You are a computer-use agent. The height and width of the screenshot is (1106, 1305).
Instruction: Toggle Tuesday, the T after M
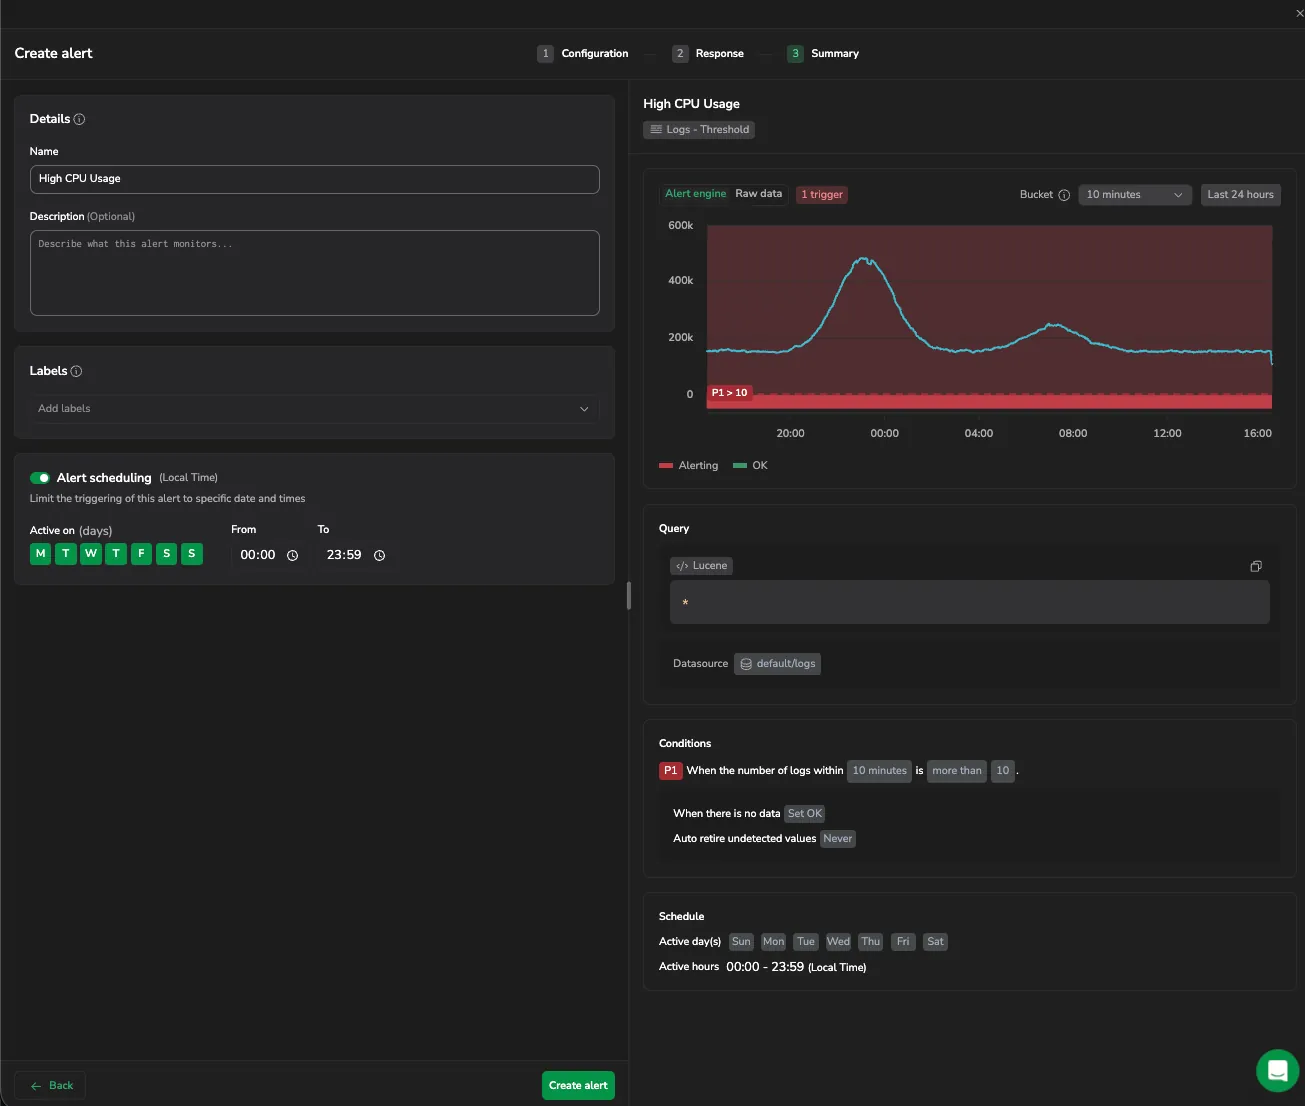point(66,554)
